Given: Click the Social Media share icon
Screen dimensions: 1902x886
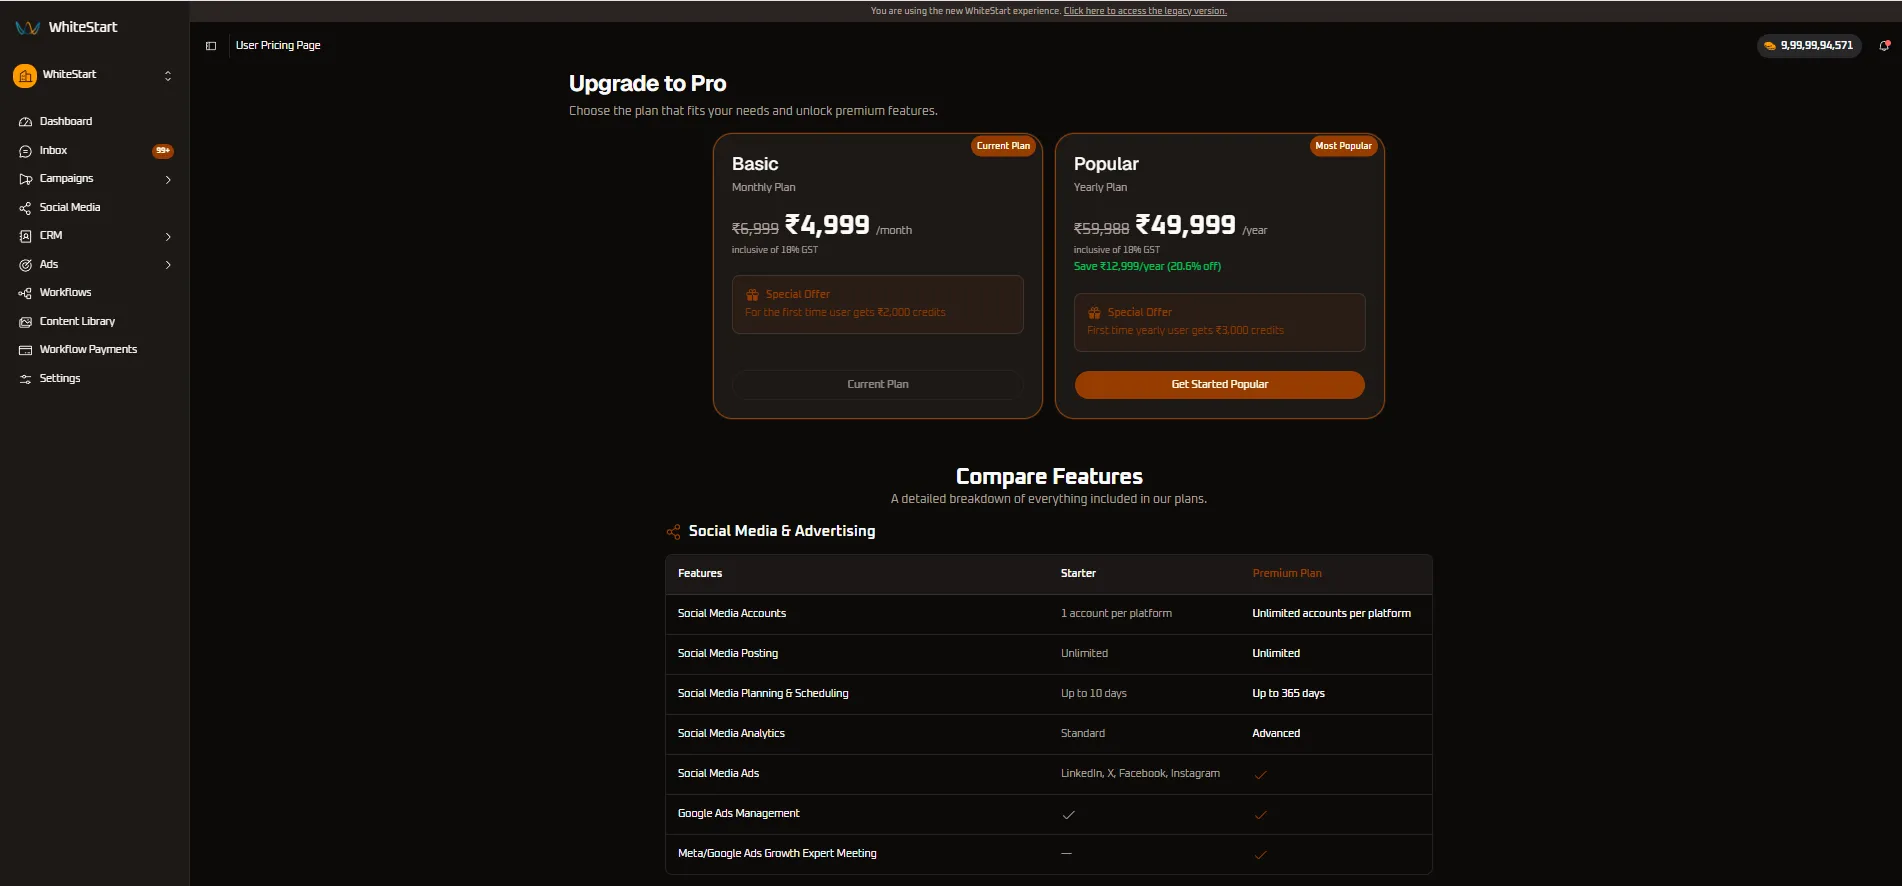Looking at the screenshot, I should point(26,208).
